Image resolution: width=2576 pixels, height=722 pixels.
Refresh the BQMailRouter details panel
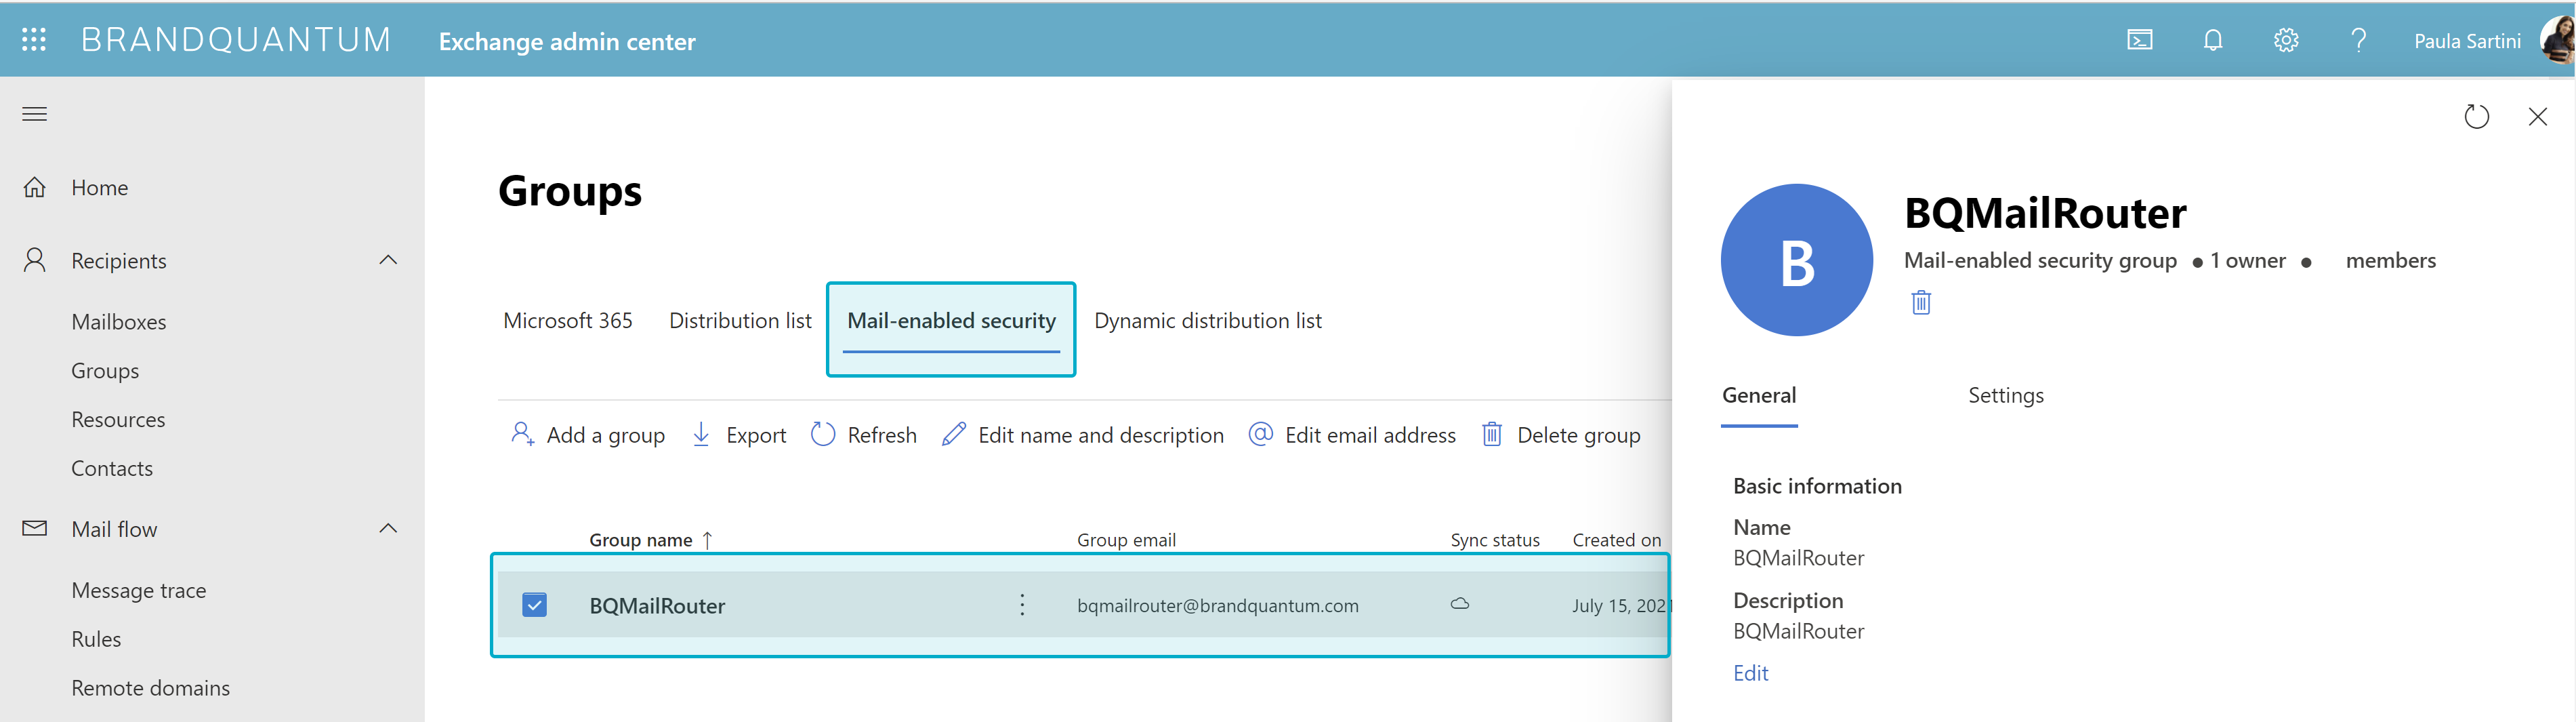(2476, 117)
